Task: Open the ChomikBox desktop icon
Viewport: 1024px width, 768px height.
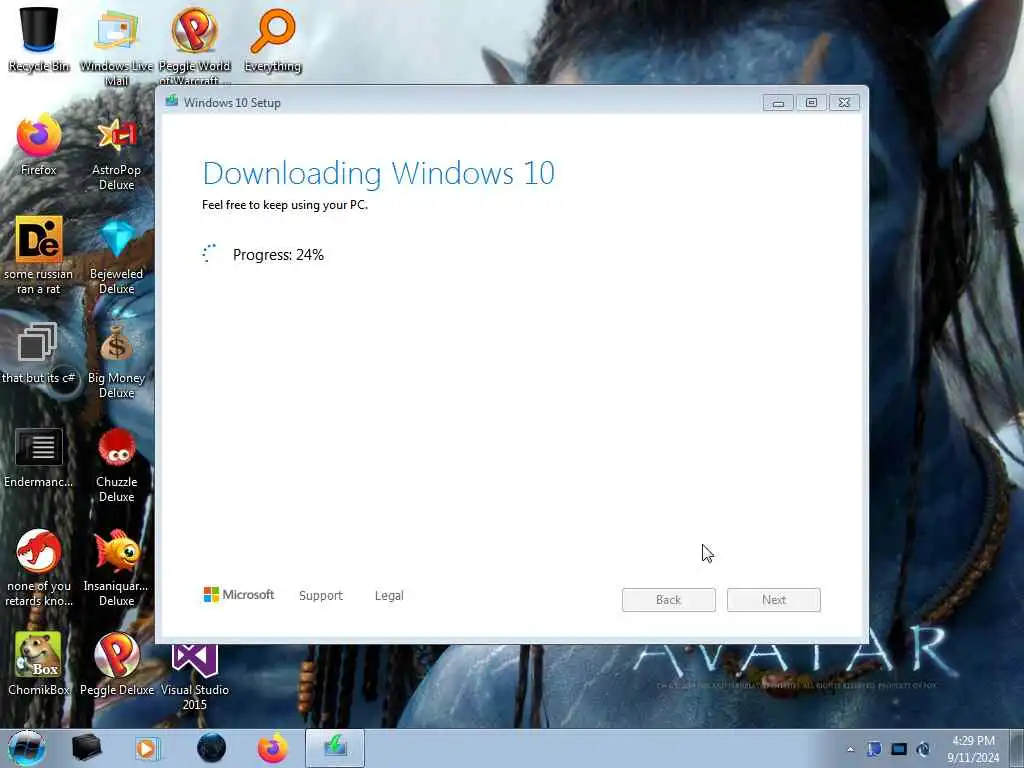Action: (x=39, y=663)
